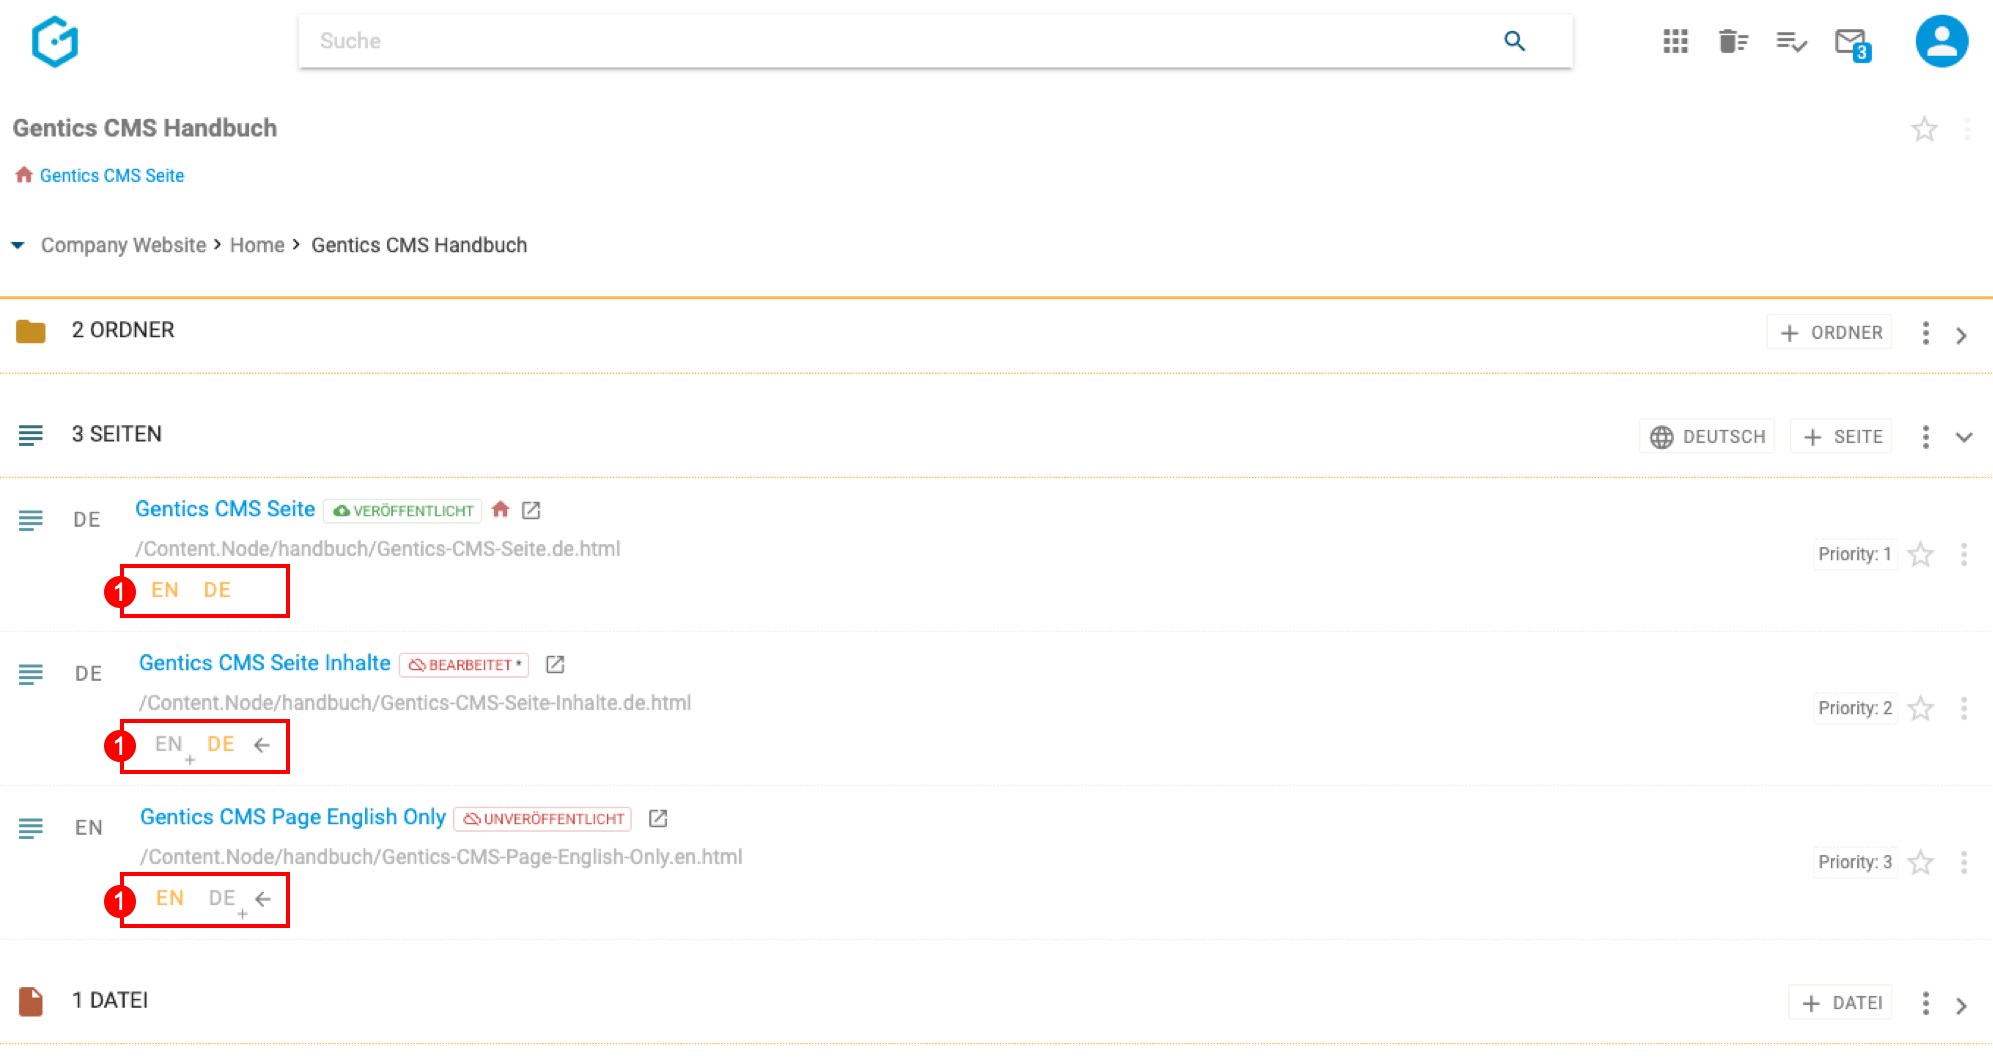
Task: Open Seite Inhalte in new window
Action: pyautogui.click(x=556, y=664)
